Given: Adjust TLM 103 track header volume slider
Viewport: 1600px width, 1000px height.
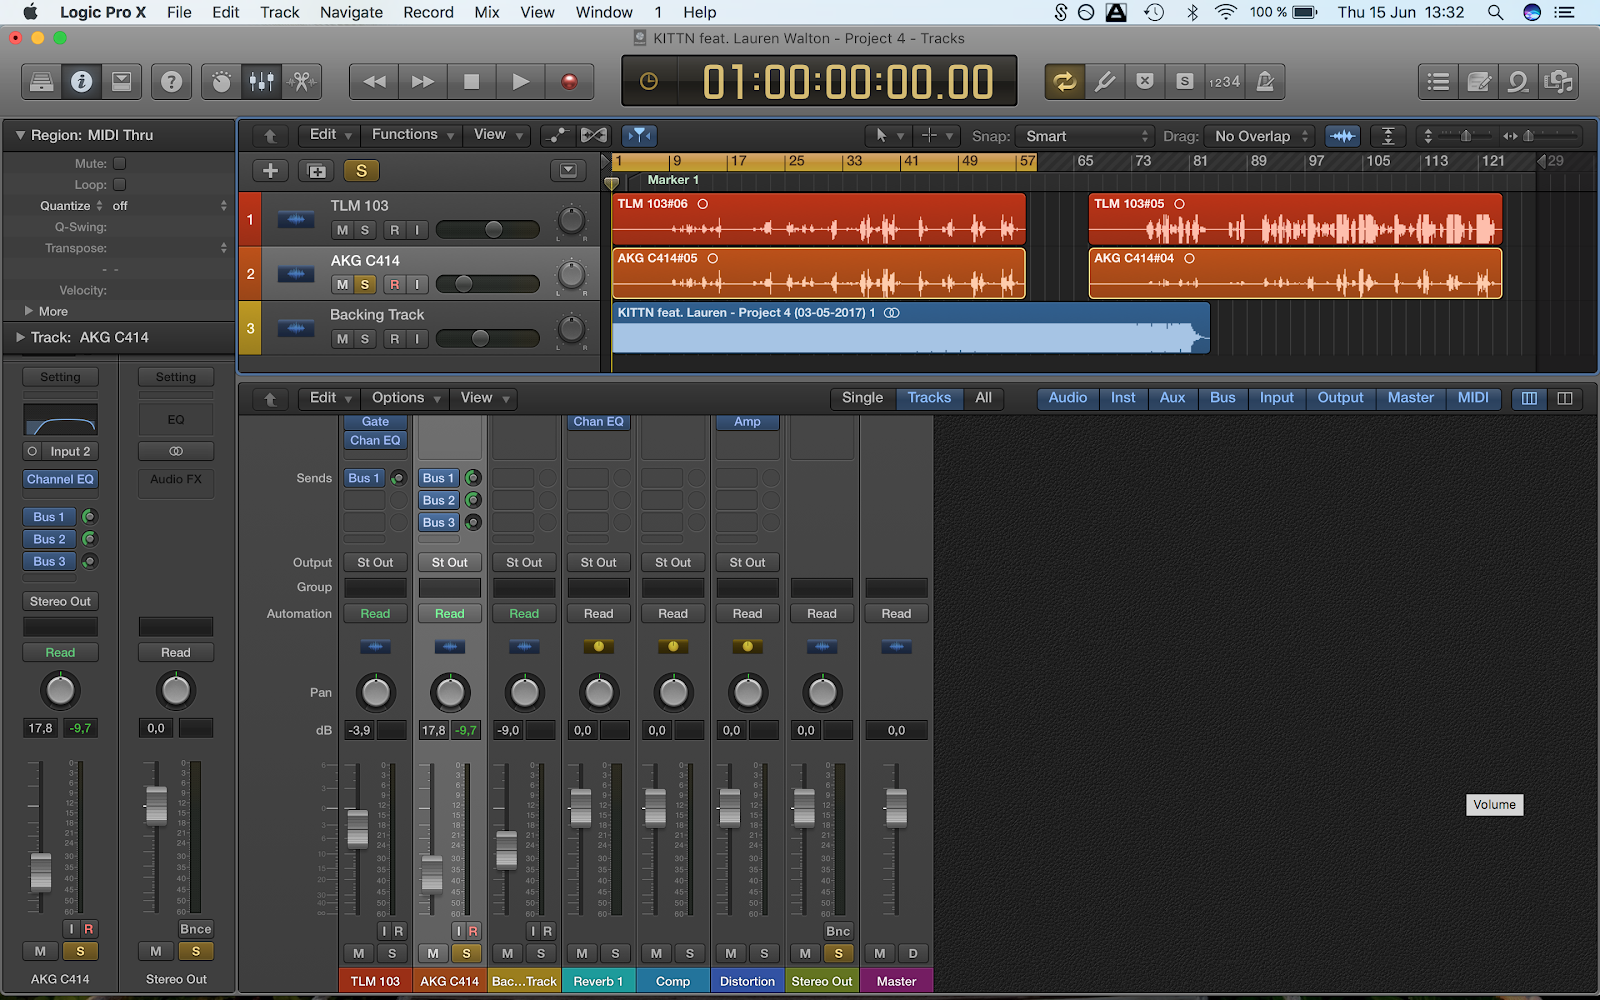Looking at the screenshot, I should [488, 230].
